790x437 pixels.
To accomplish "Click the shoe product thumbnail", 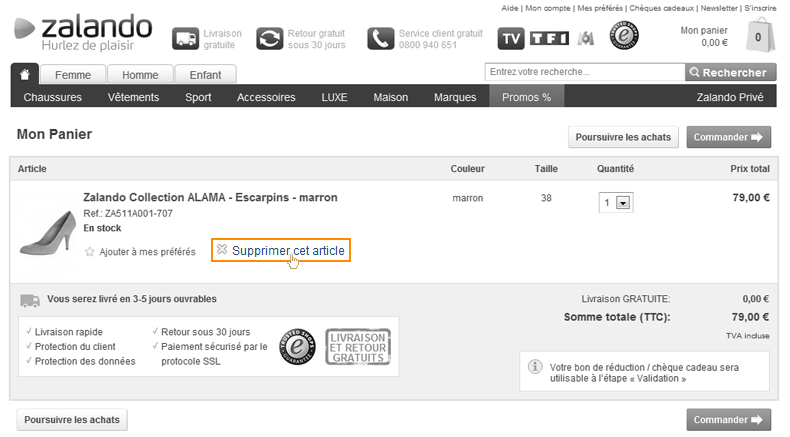I will pos(48,233).
